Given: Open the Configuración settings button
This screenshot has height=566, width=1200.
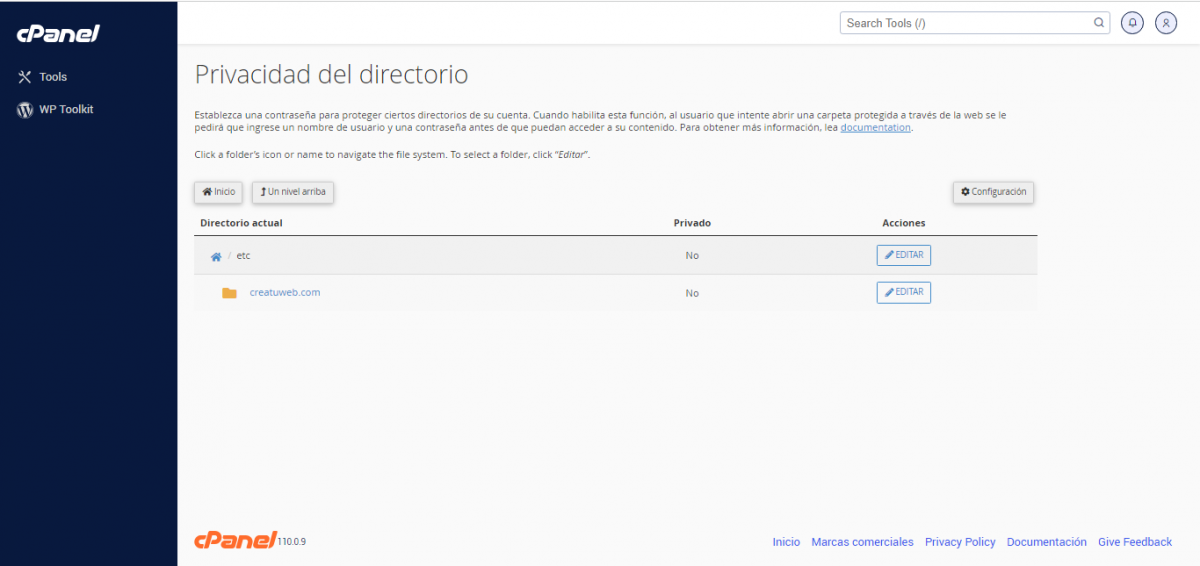Looking at the screenshot, I should click(993, 192).
